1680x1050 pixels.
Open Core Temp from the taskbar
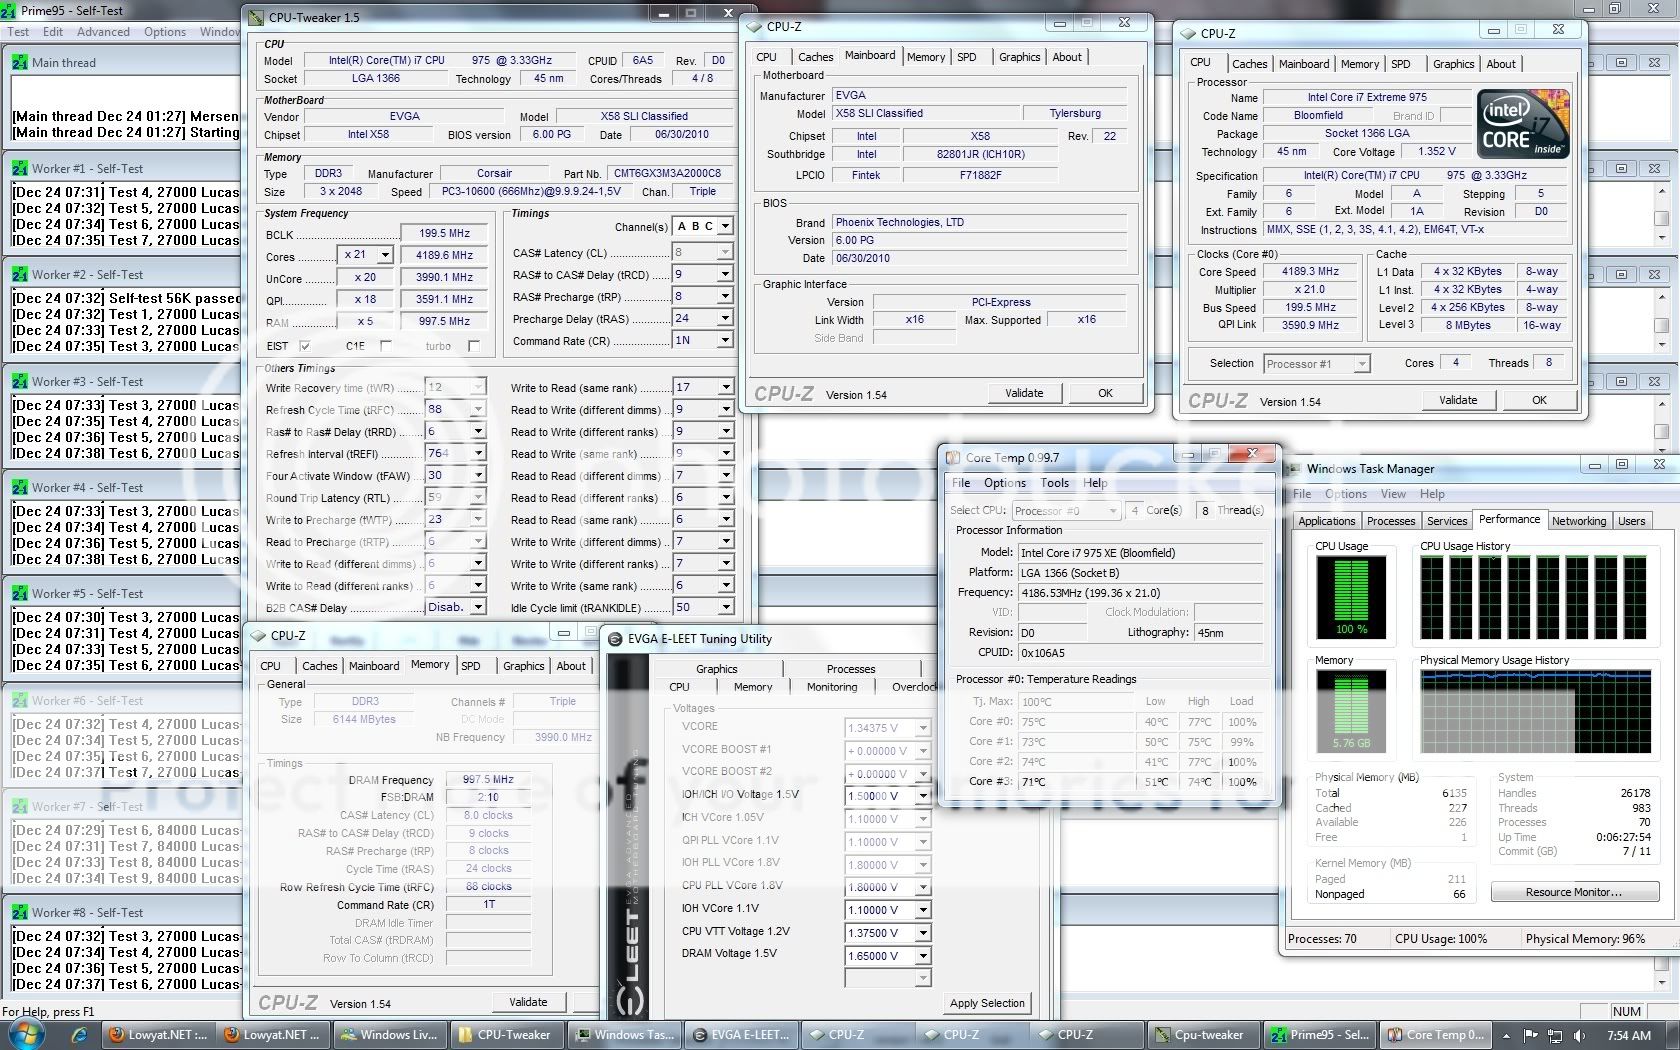pos(1435,1035)
